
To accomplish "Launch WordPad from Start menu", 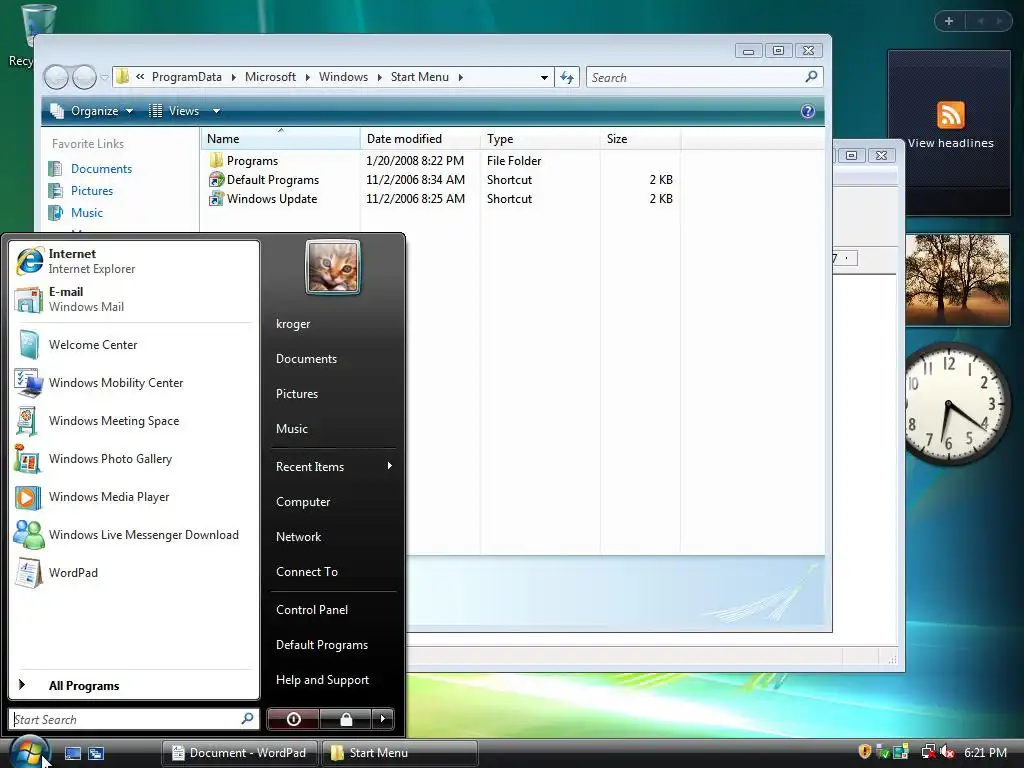I will point(134,573).
